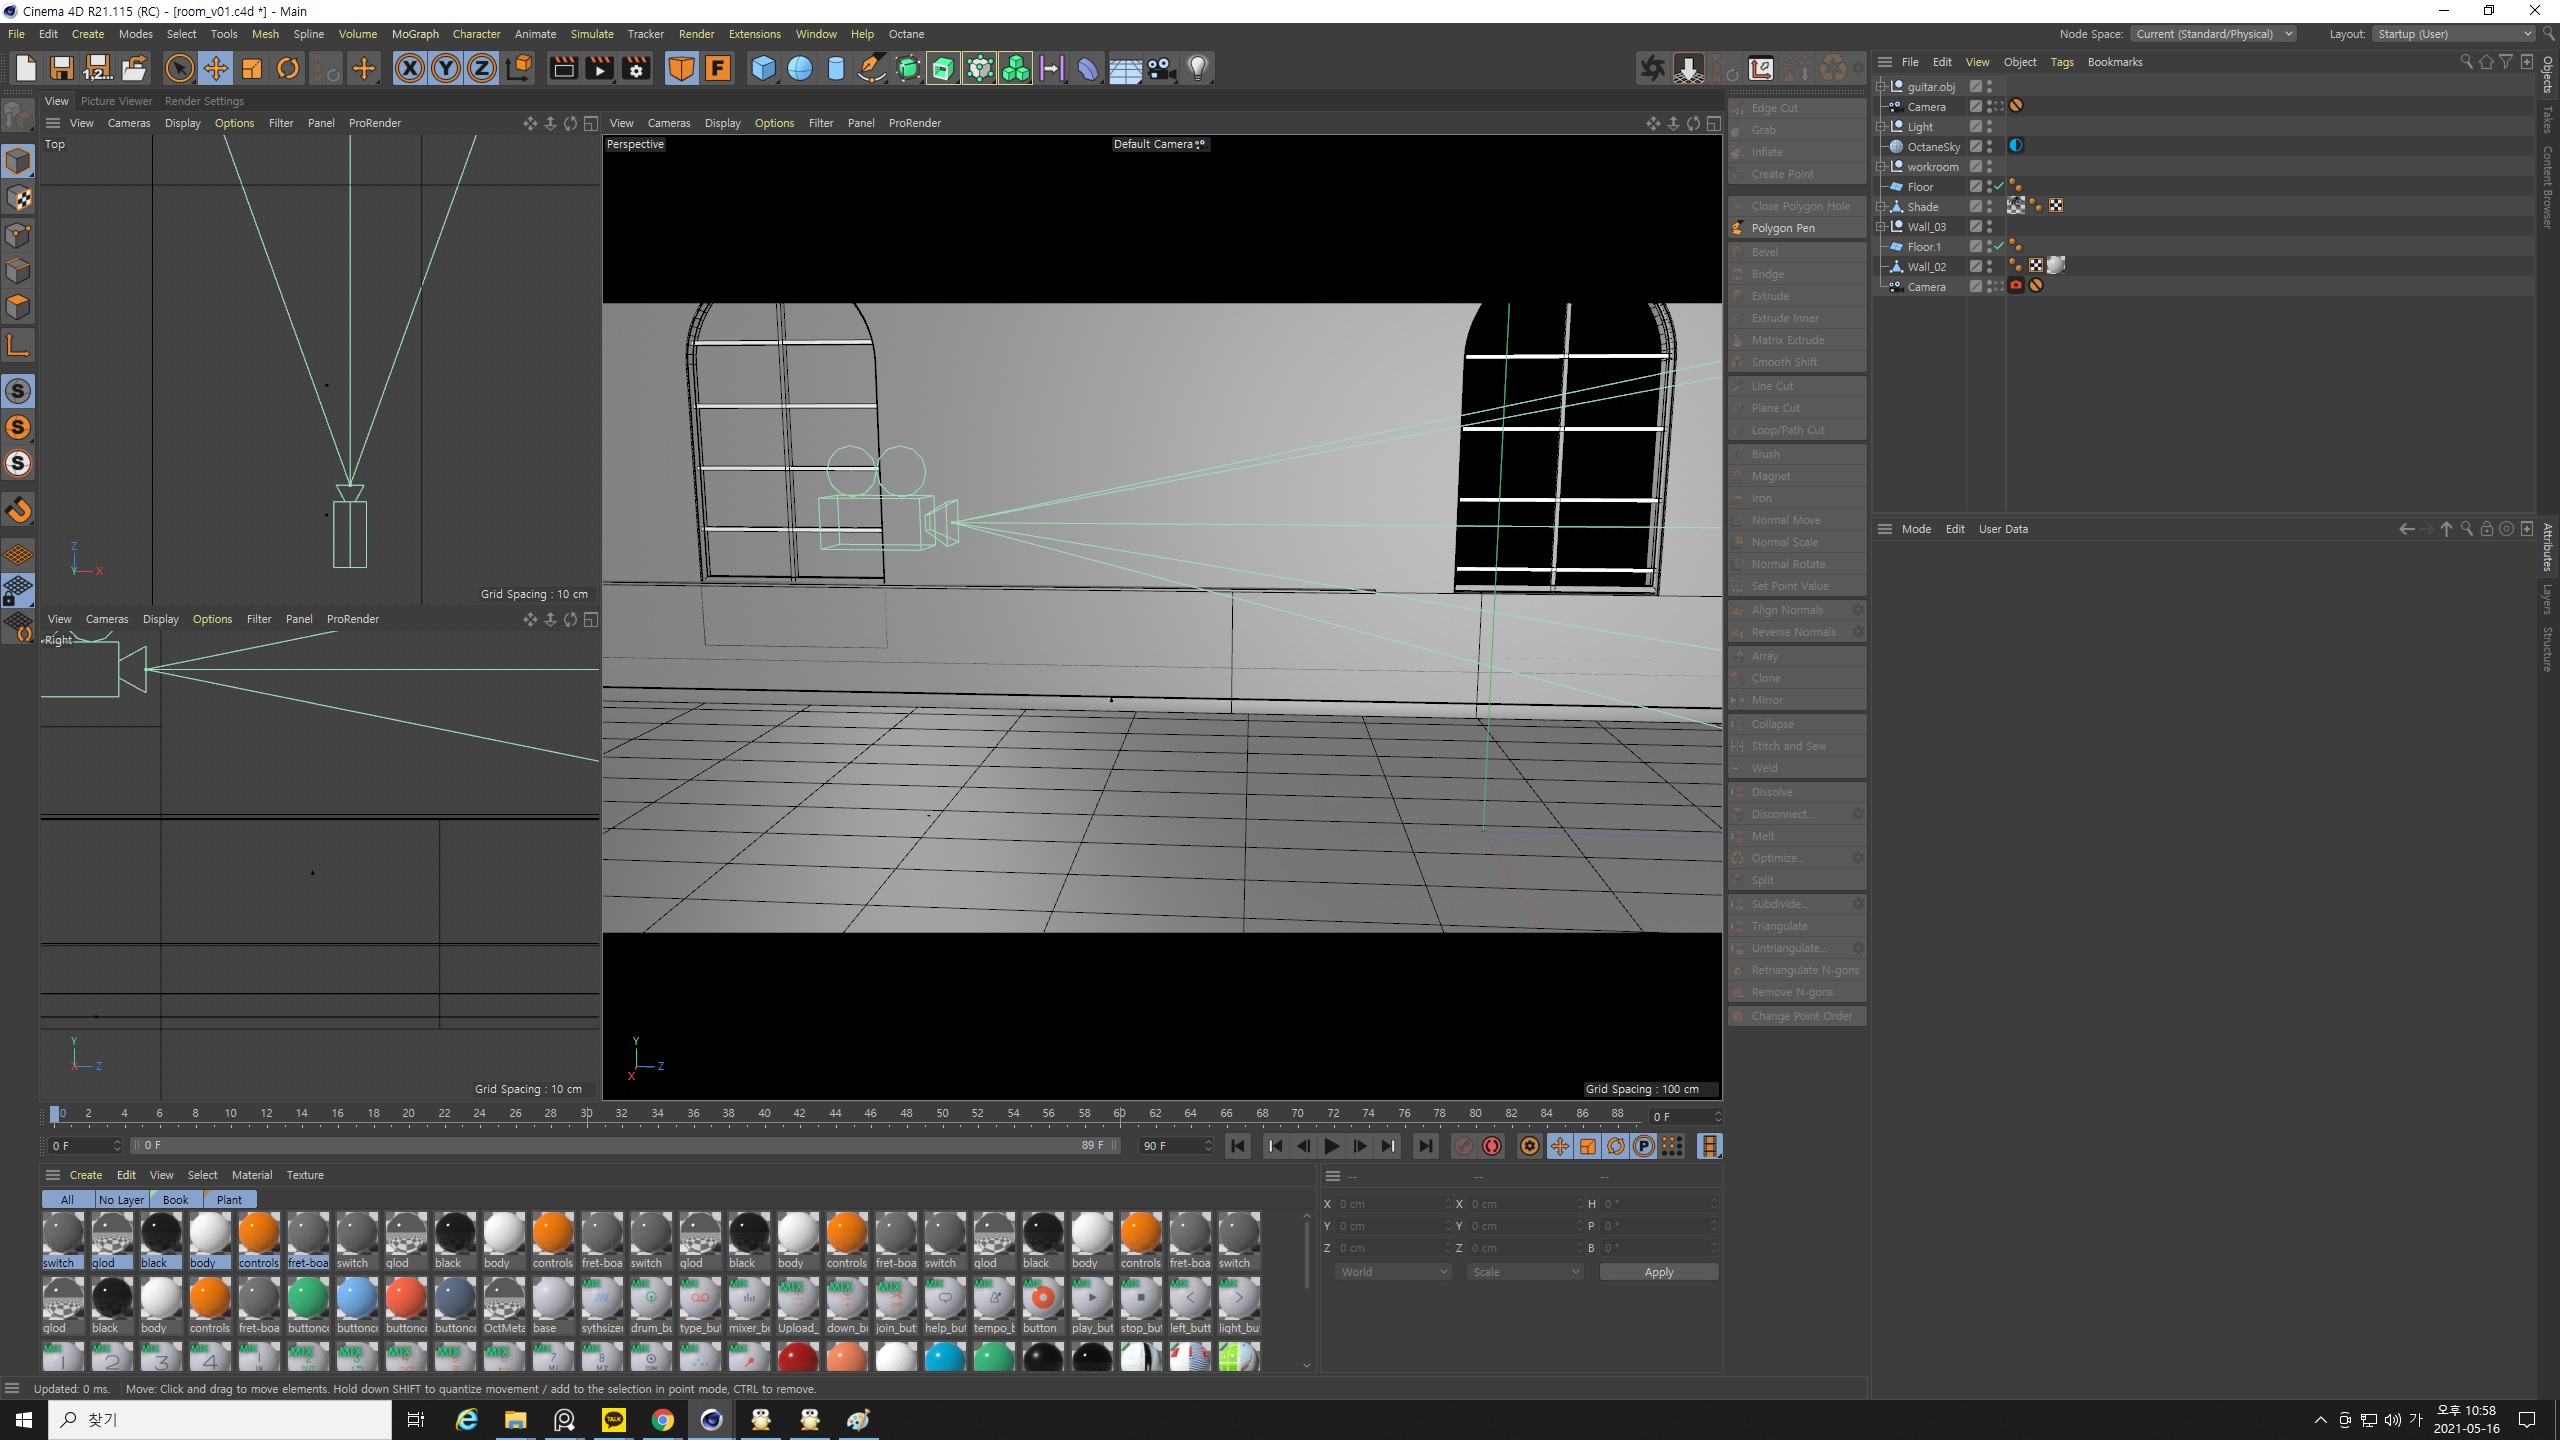Open the Node Space dropdown
Screen dimensions: 2560x1440
click(2213, 34)
